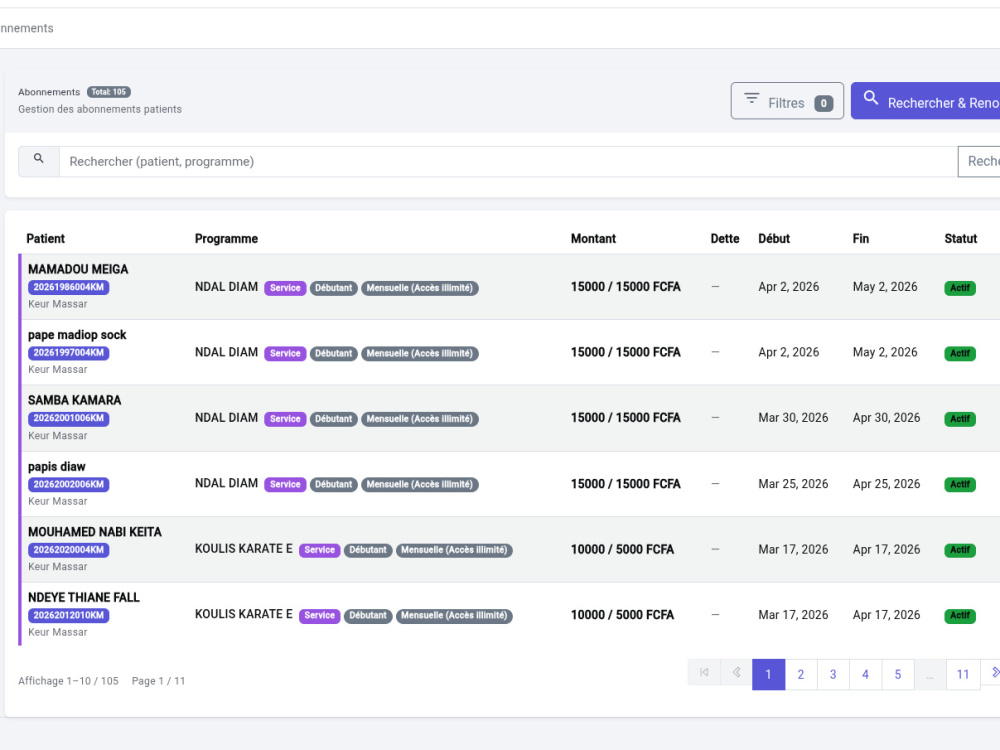Viewport: 1000px width, 750px height.
Task: Click the Filtres count badge 0
Action: pos(823,103)
